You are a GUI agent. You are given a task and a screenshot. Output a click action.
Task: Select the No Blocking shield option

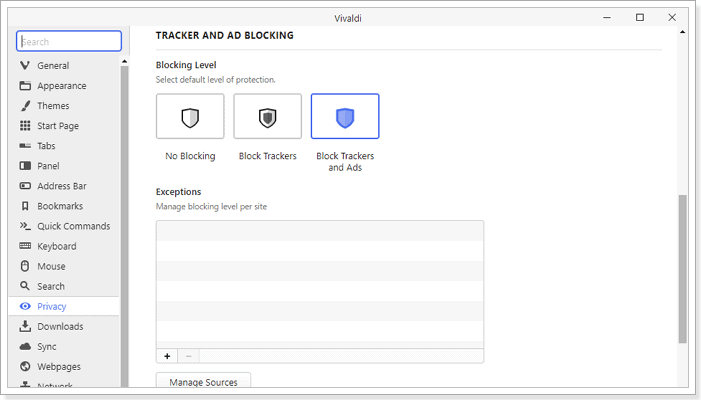[x=190, y=116]
